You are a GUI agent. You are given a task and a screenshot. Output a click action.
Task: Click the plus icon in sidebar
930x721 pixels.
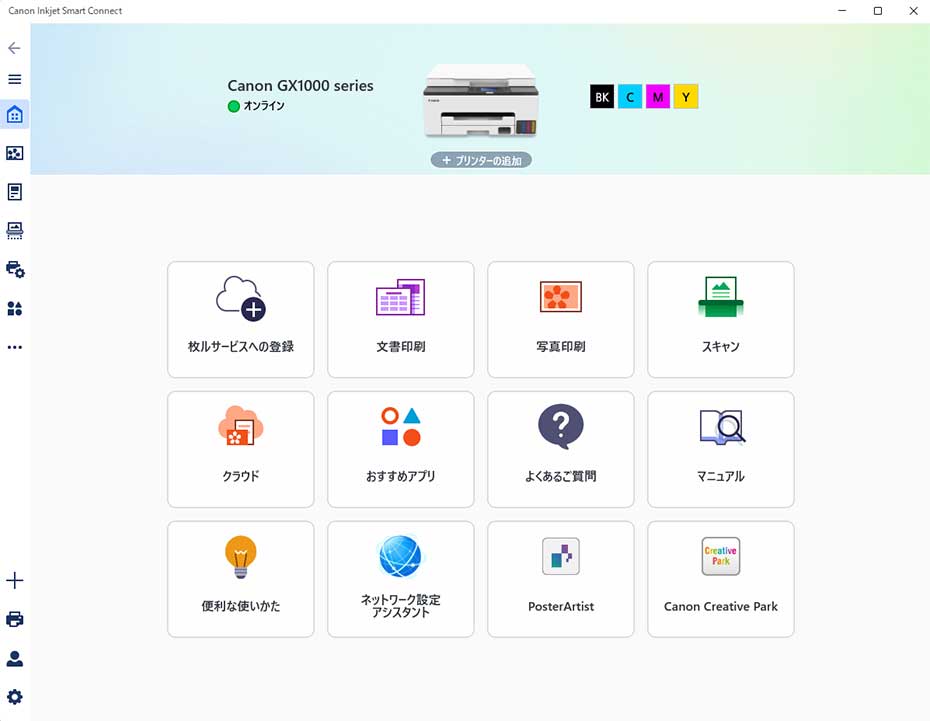(14, 580)
